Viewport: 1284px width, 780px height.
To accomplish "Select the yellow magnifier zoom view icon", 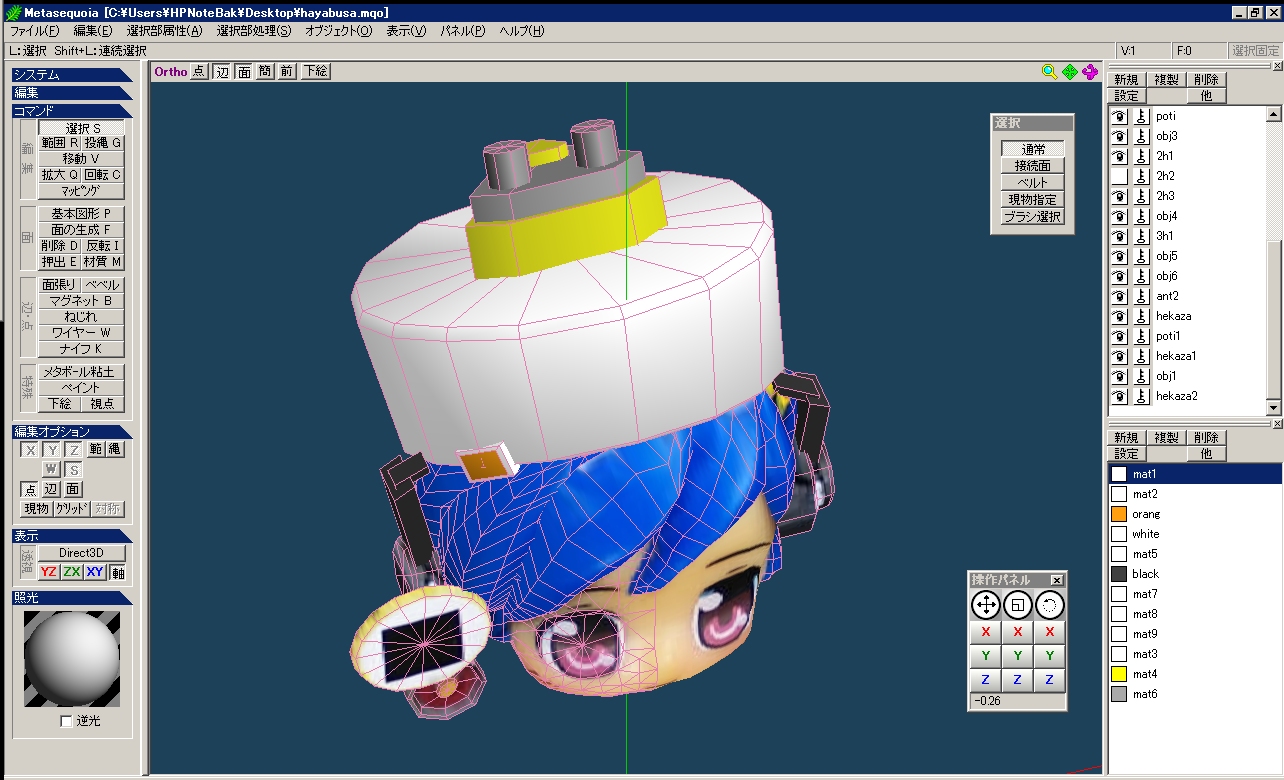I will [1049, 71].
